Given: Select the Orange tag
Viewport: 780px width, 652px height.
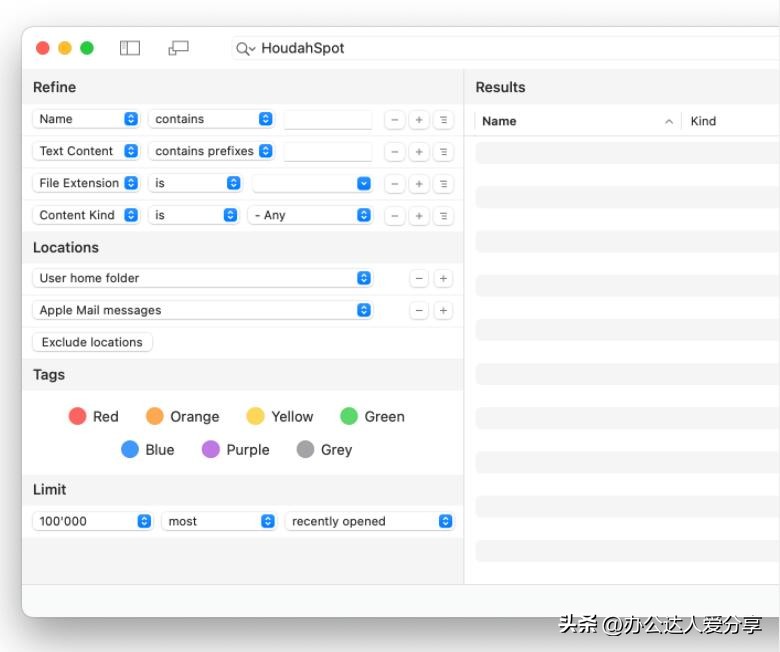Looking at the screenshot, I should (x=183, y=416).
